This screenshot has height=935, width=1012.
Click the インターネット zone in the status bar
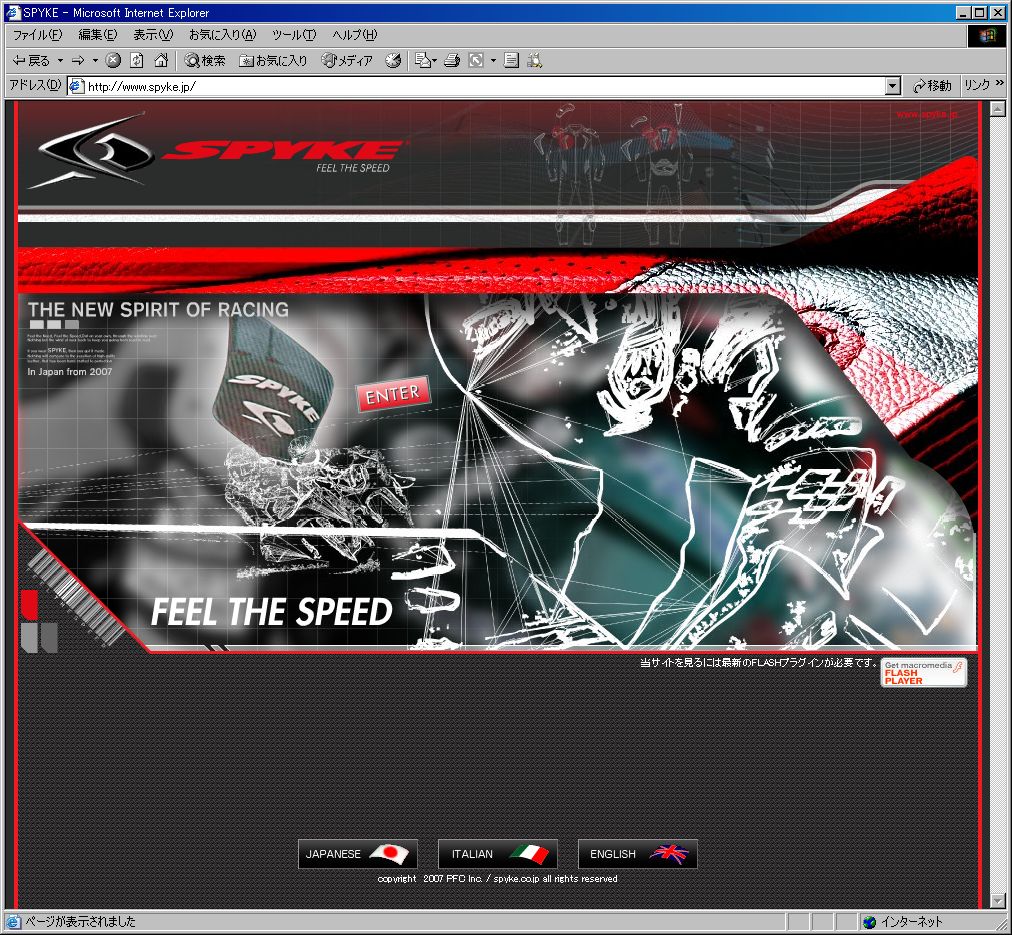902,922
